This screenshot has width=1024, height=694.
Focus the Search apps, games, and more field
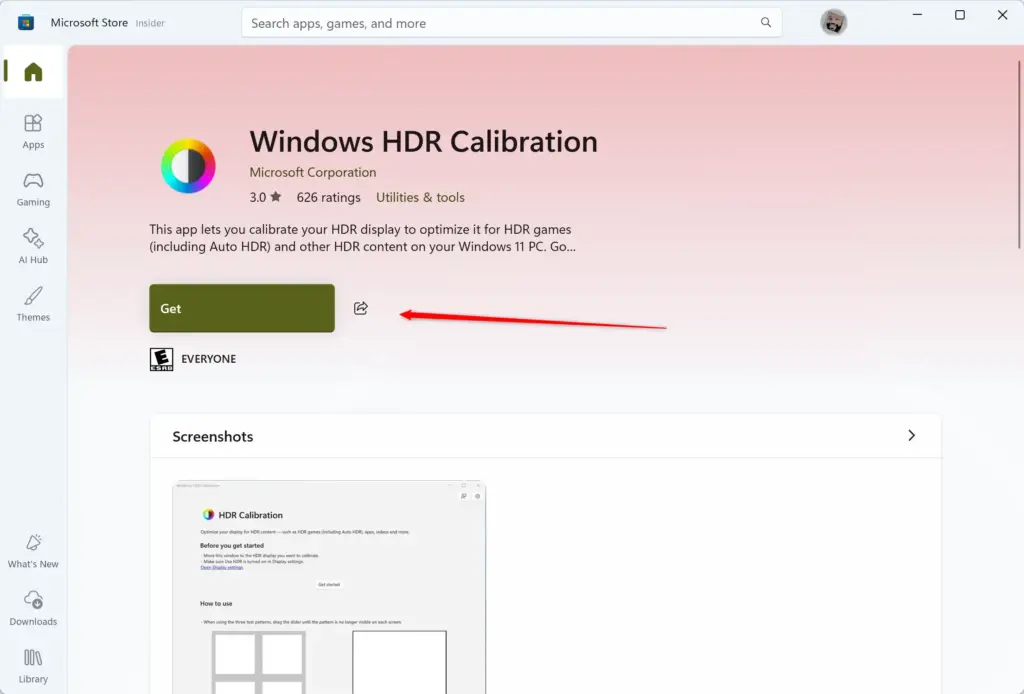pos(511,23)
